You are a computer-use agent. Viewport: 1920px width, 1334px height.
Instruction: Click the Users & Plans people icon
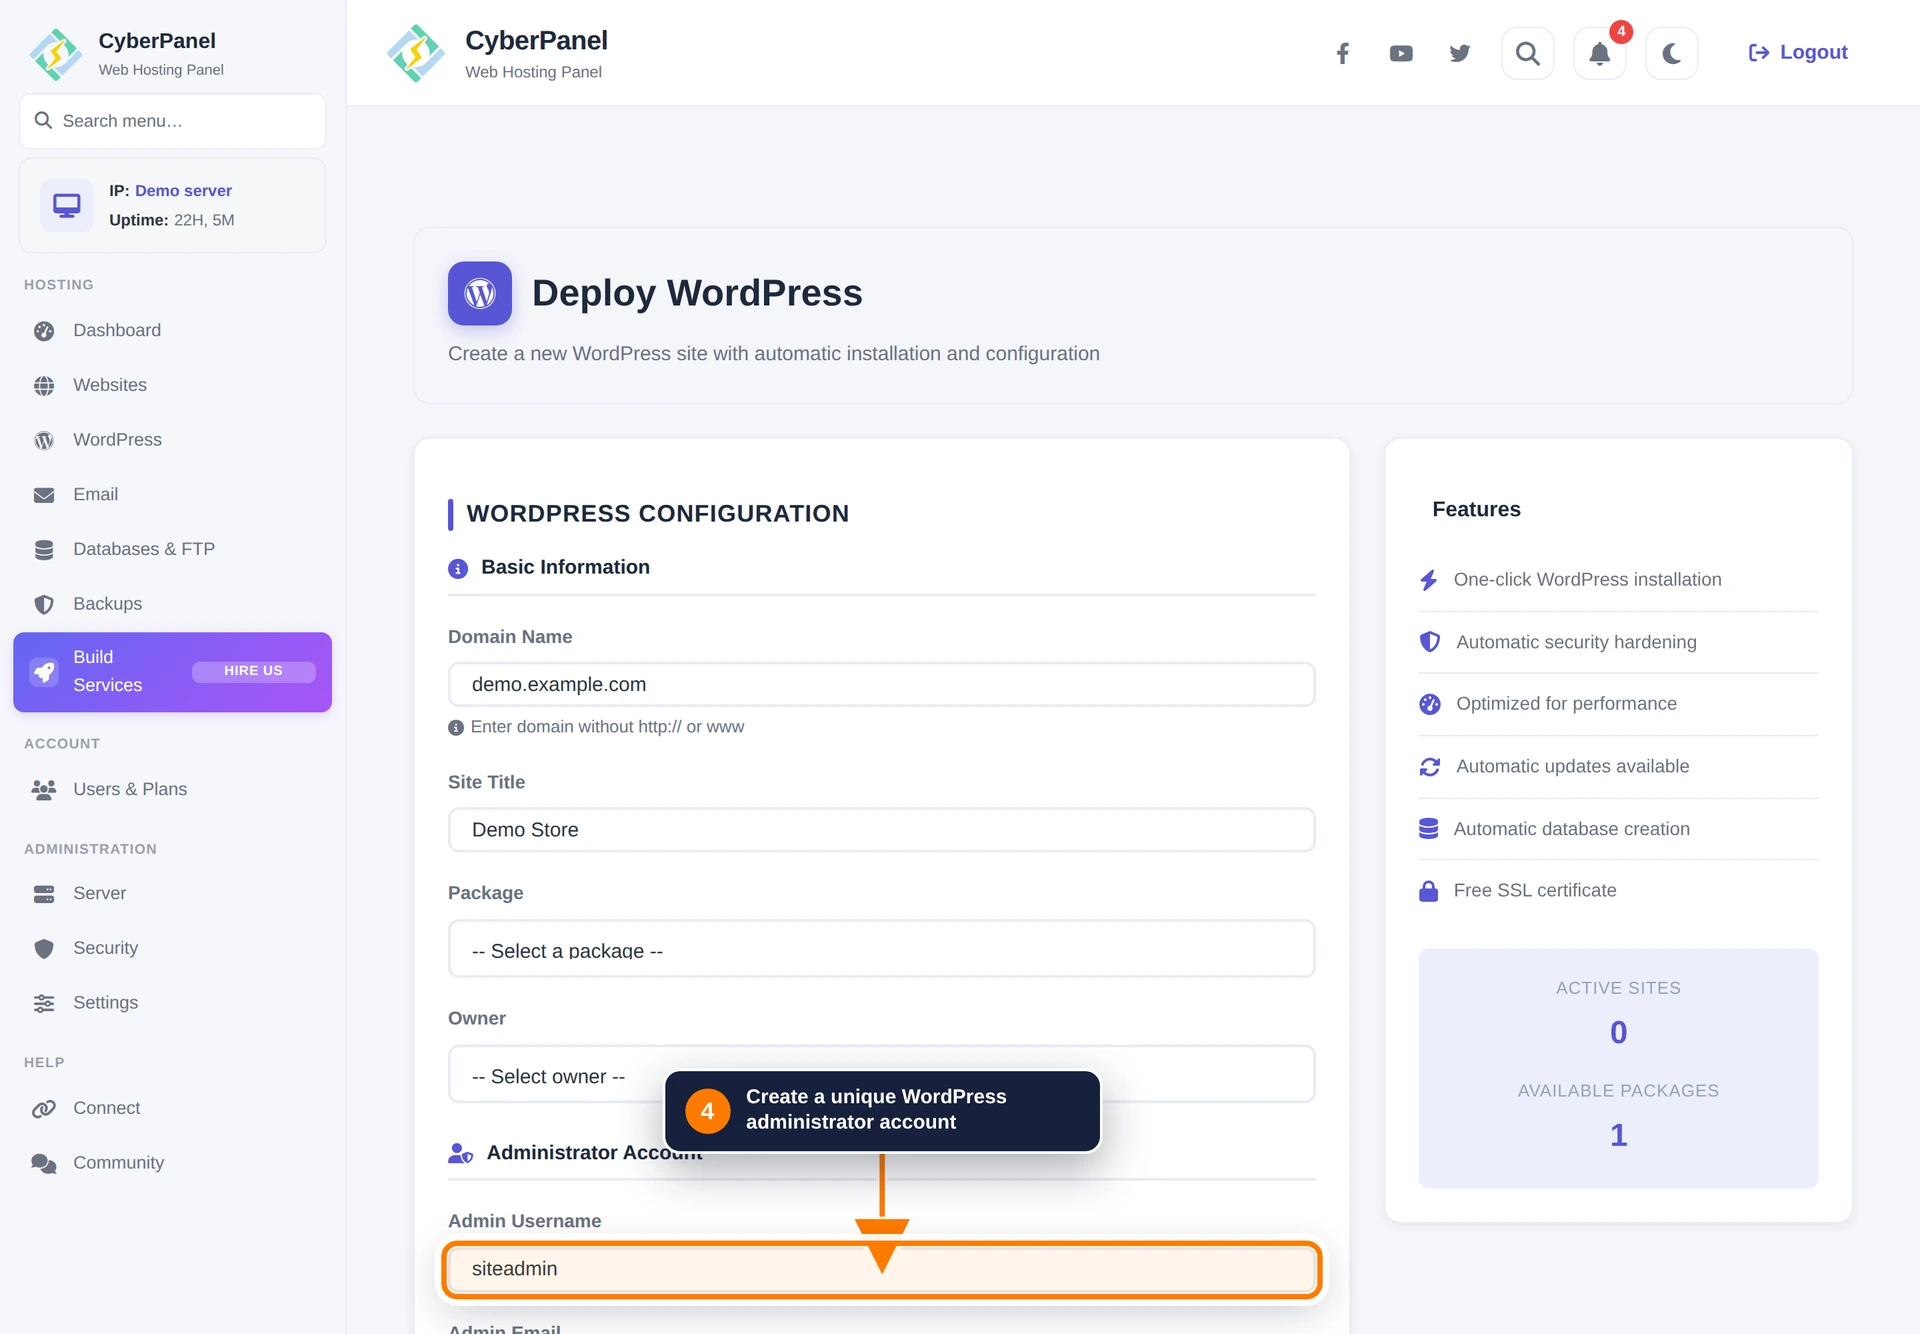coord(44,790)
